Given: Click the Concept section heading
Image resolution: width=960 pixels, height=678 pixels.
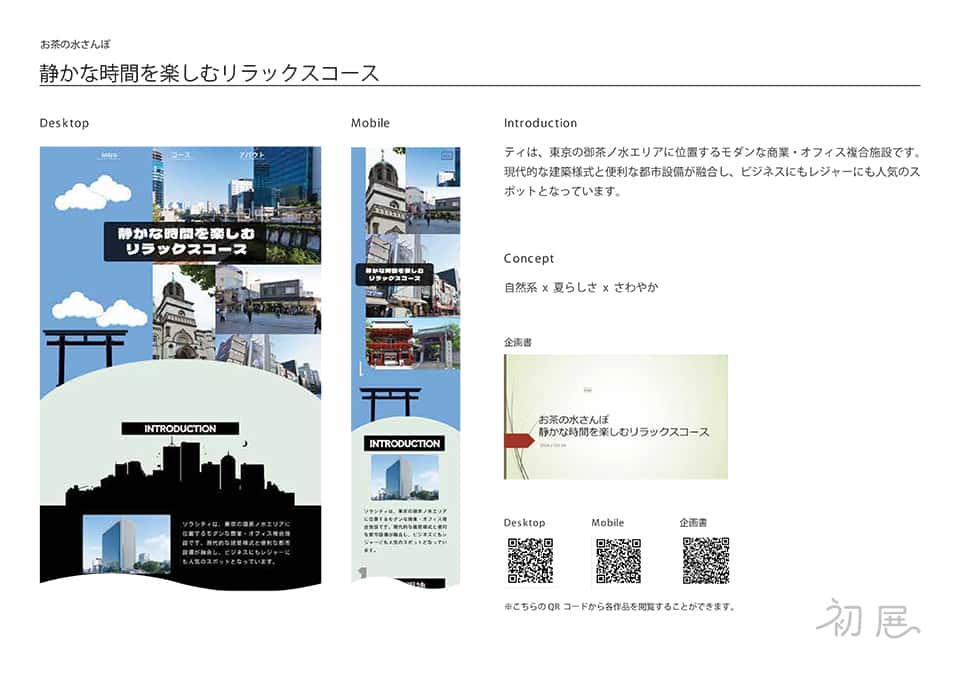Looking at the screenshot, I should pyautogui.click(x=528, y=258).
